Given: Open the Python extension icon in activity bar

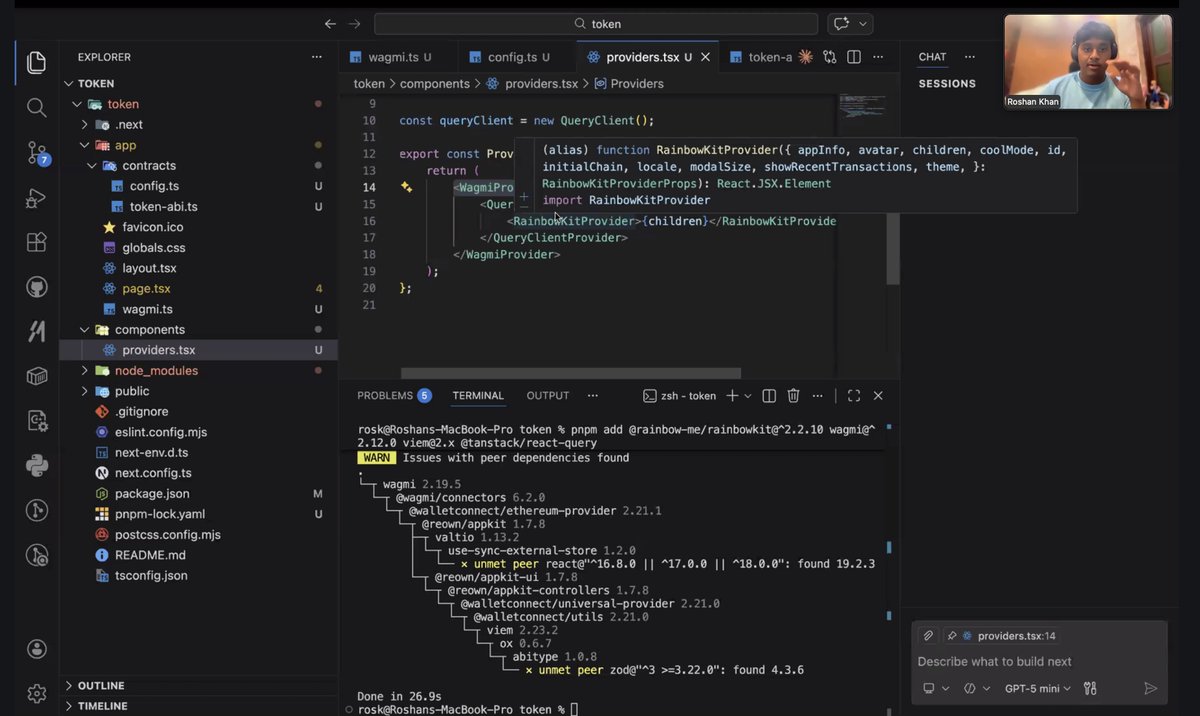Looking at the screenshot, I should 36,465.
